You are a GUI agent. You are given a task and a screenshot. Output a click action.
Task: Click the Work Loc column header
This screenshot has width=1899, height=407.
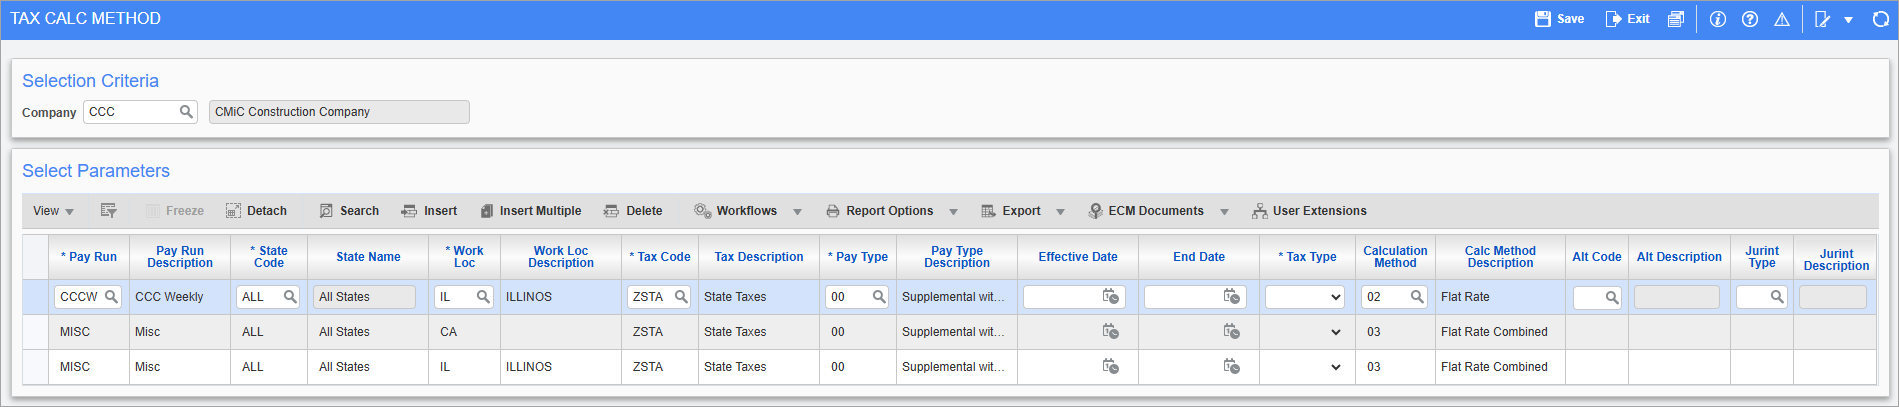(465, 257)
